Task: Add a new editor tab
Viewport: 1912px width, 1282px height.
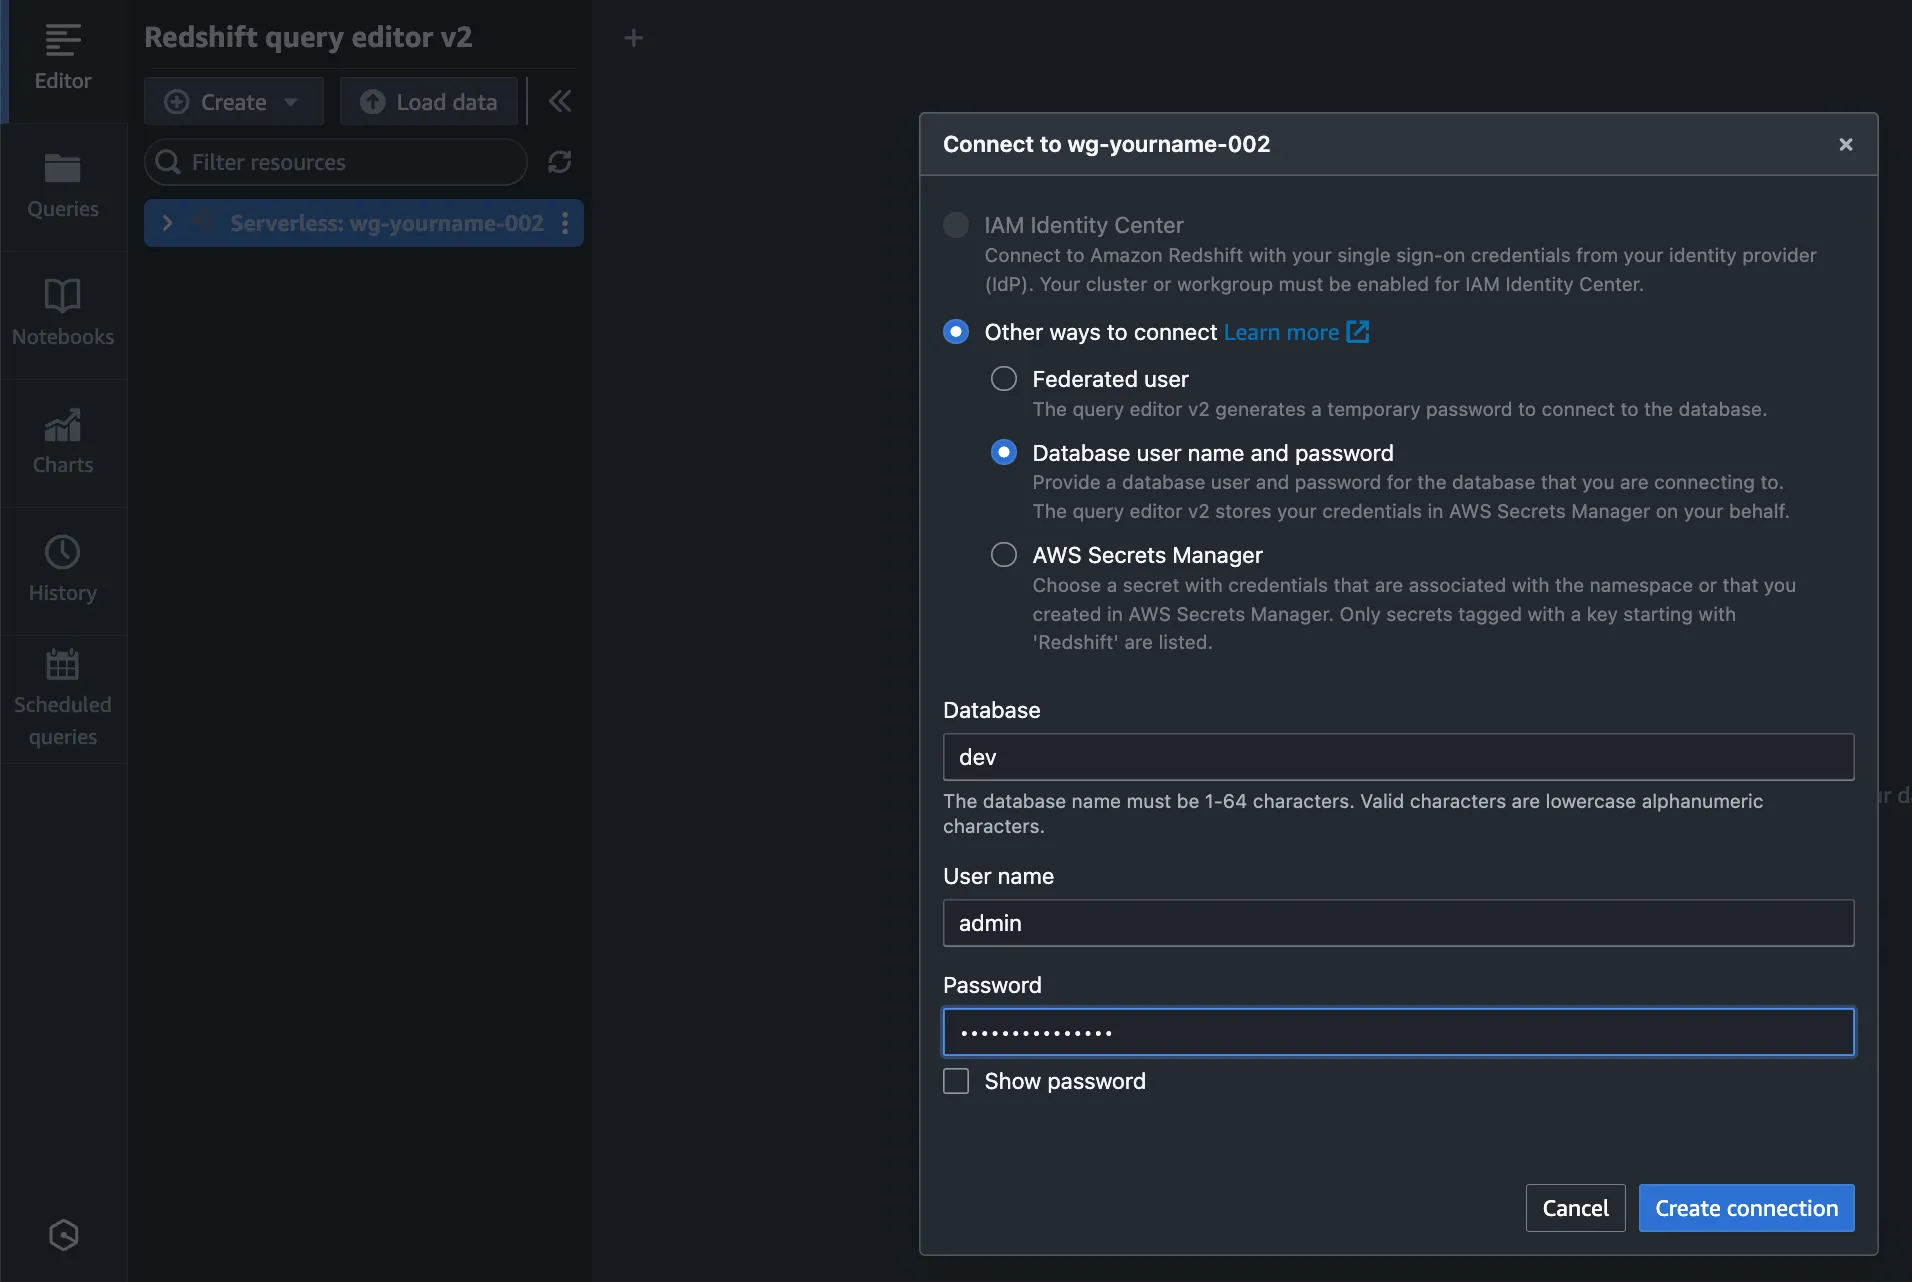Action: [x=633, y=38]
